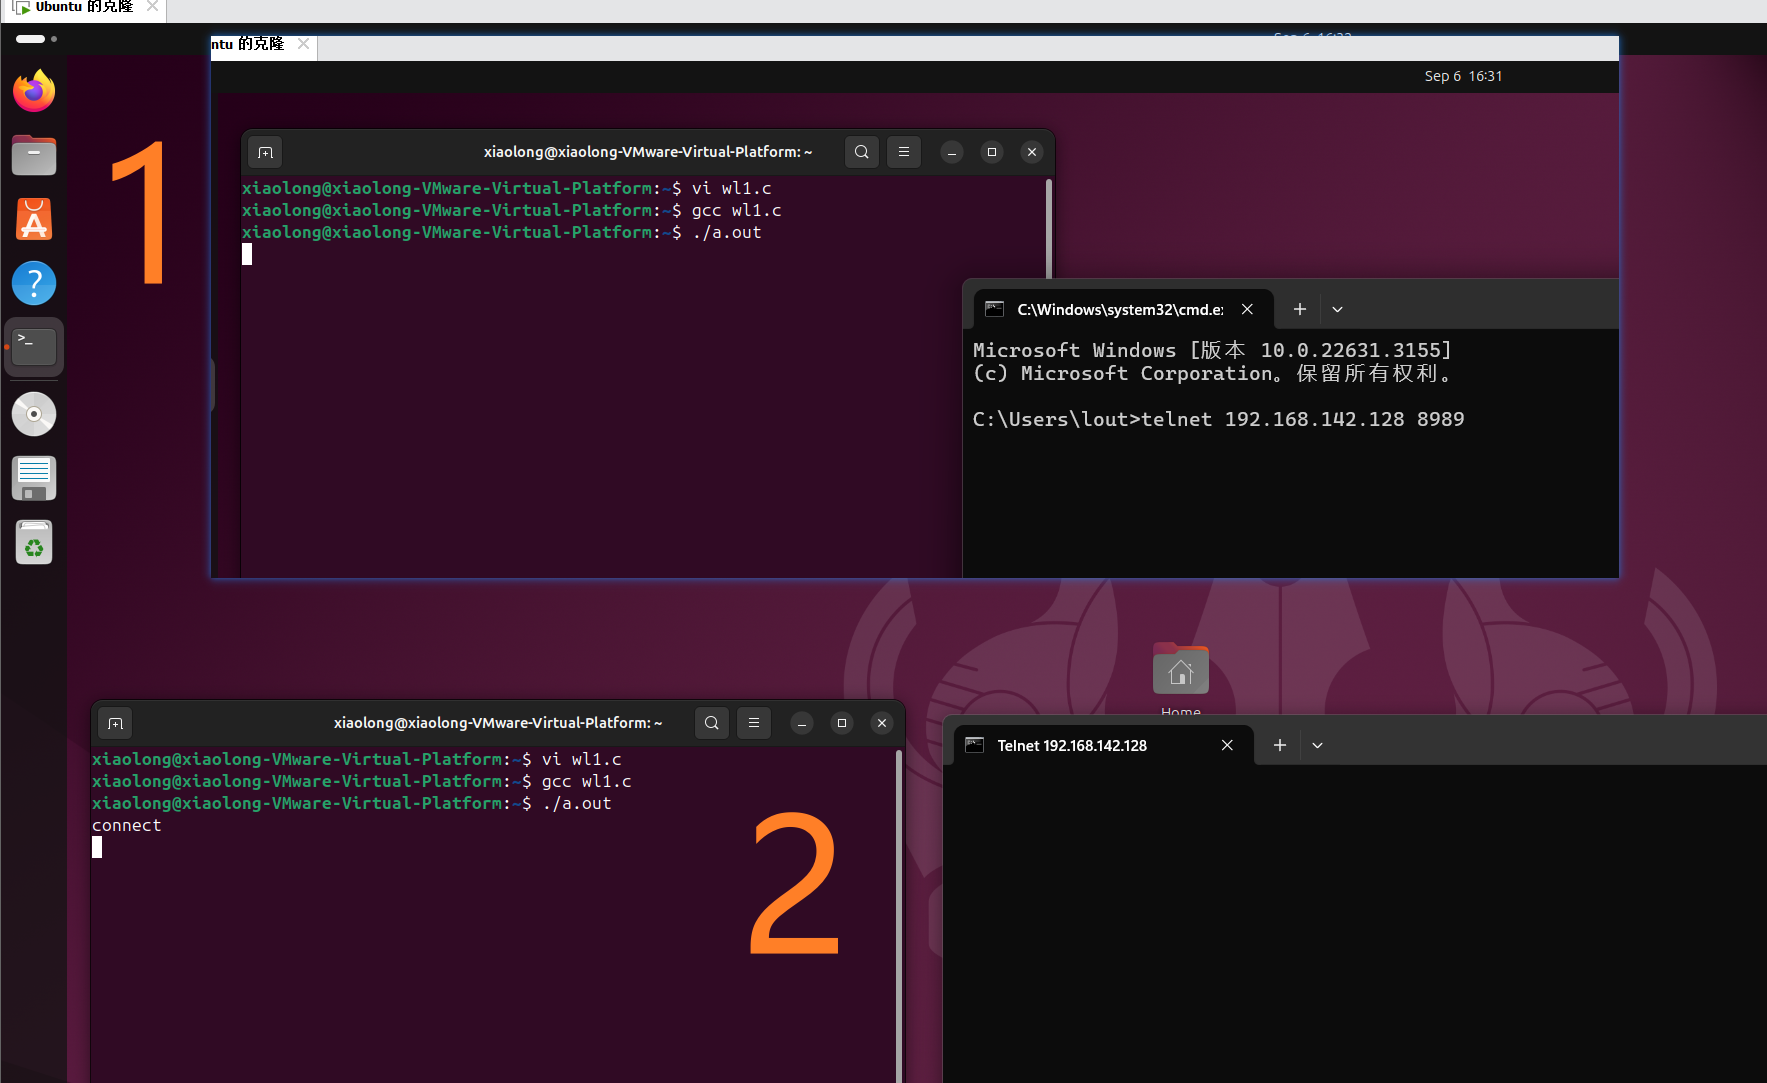Screen dimensions: 1767x1083
Task: Close the upper terminal window
Action: (1032, 152)
